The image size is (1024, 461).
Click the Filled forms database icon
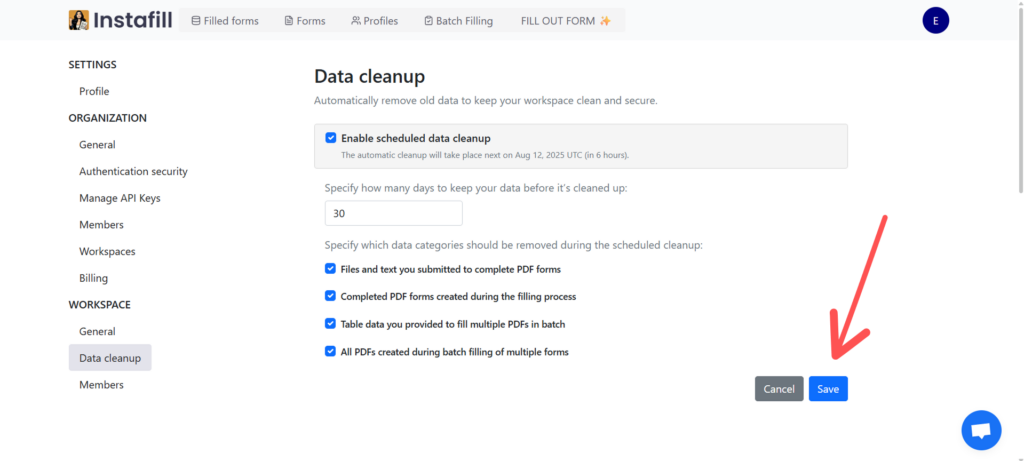pyautogui.click(x=195, y=21)
